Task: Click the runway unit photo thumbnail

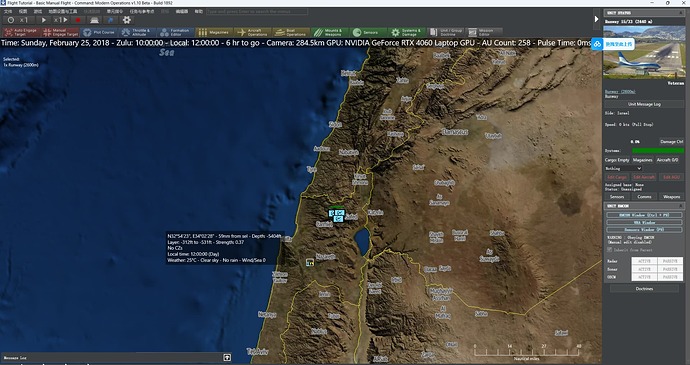Action: pyautogui.click(x=644, y=52)
